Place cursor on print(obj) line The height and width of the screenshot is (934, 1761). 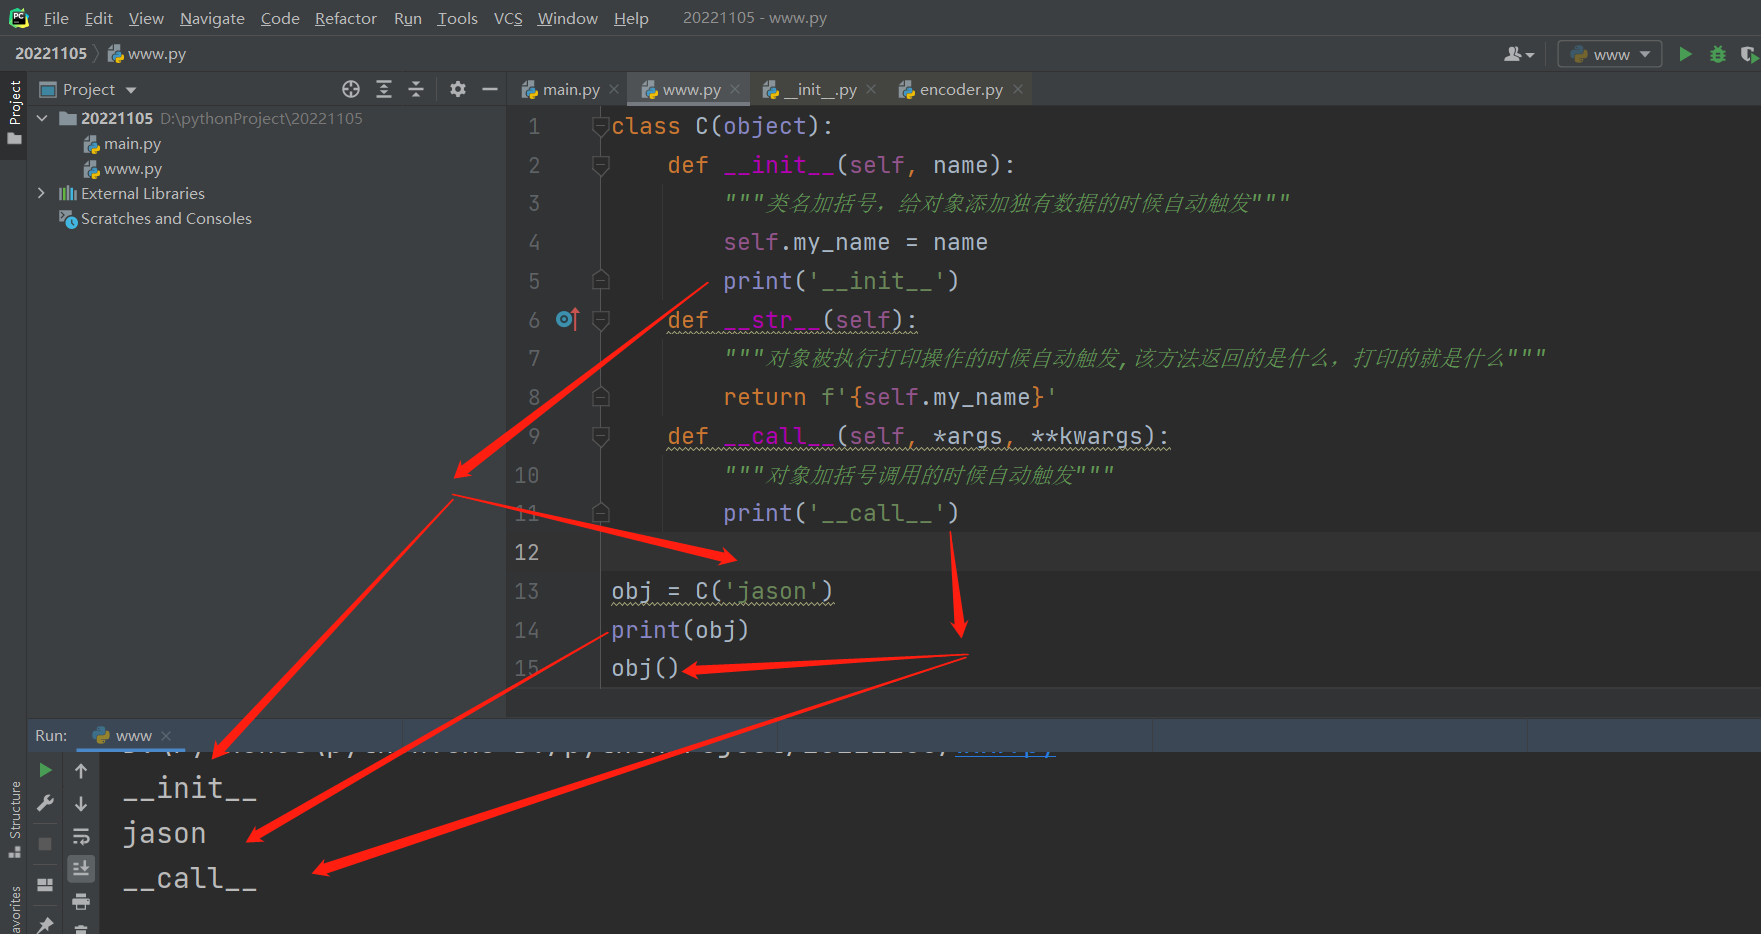click(680, 630)
